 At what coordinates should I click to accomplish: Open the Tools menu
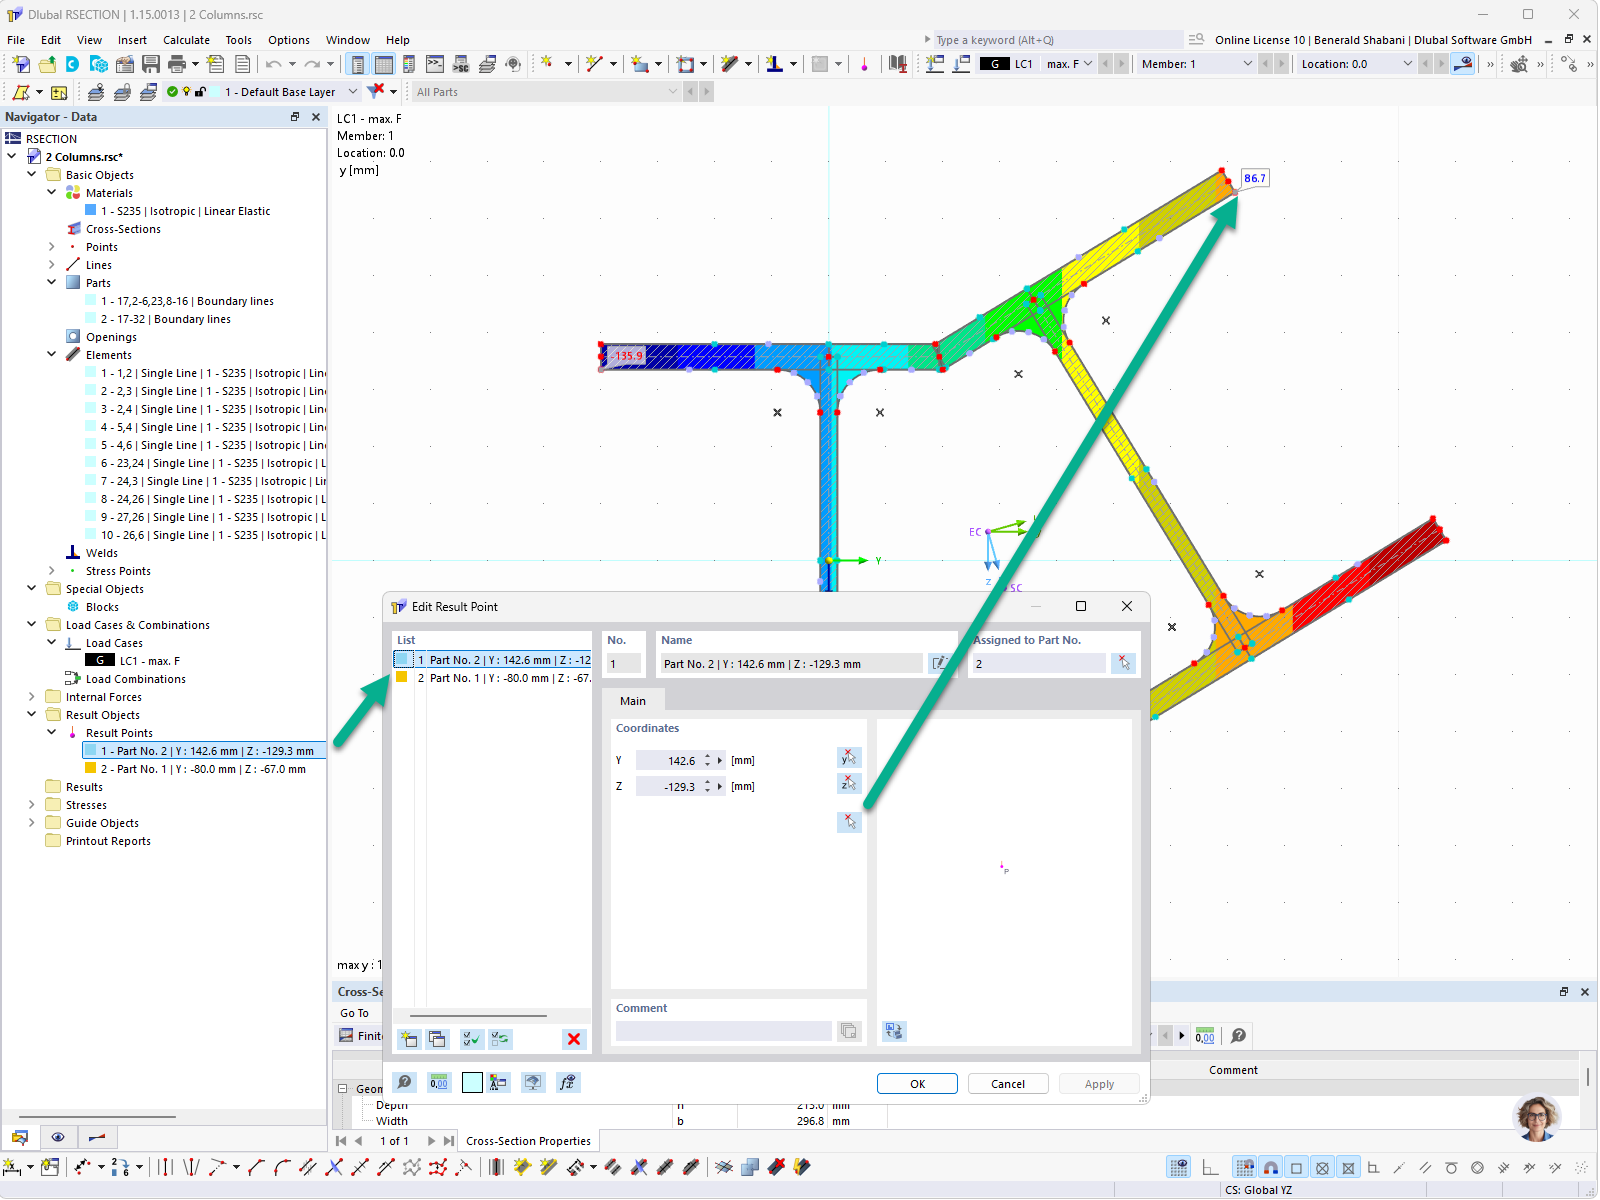238,40
